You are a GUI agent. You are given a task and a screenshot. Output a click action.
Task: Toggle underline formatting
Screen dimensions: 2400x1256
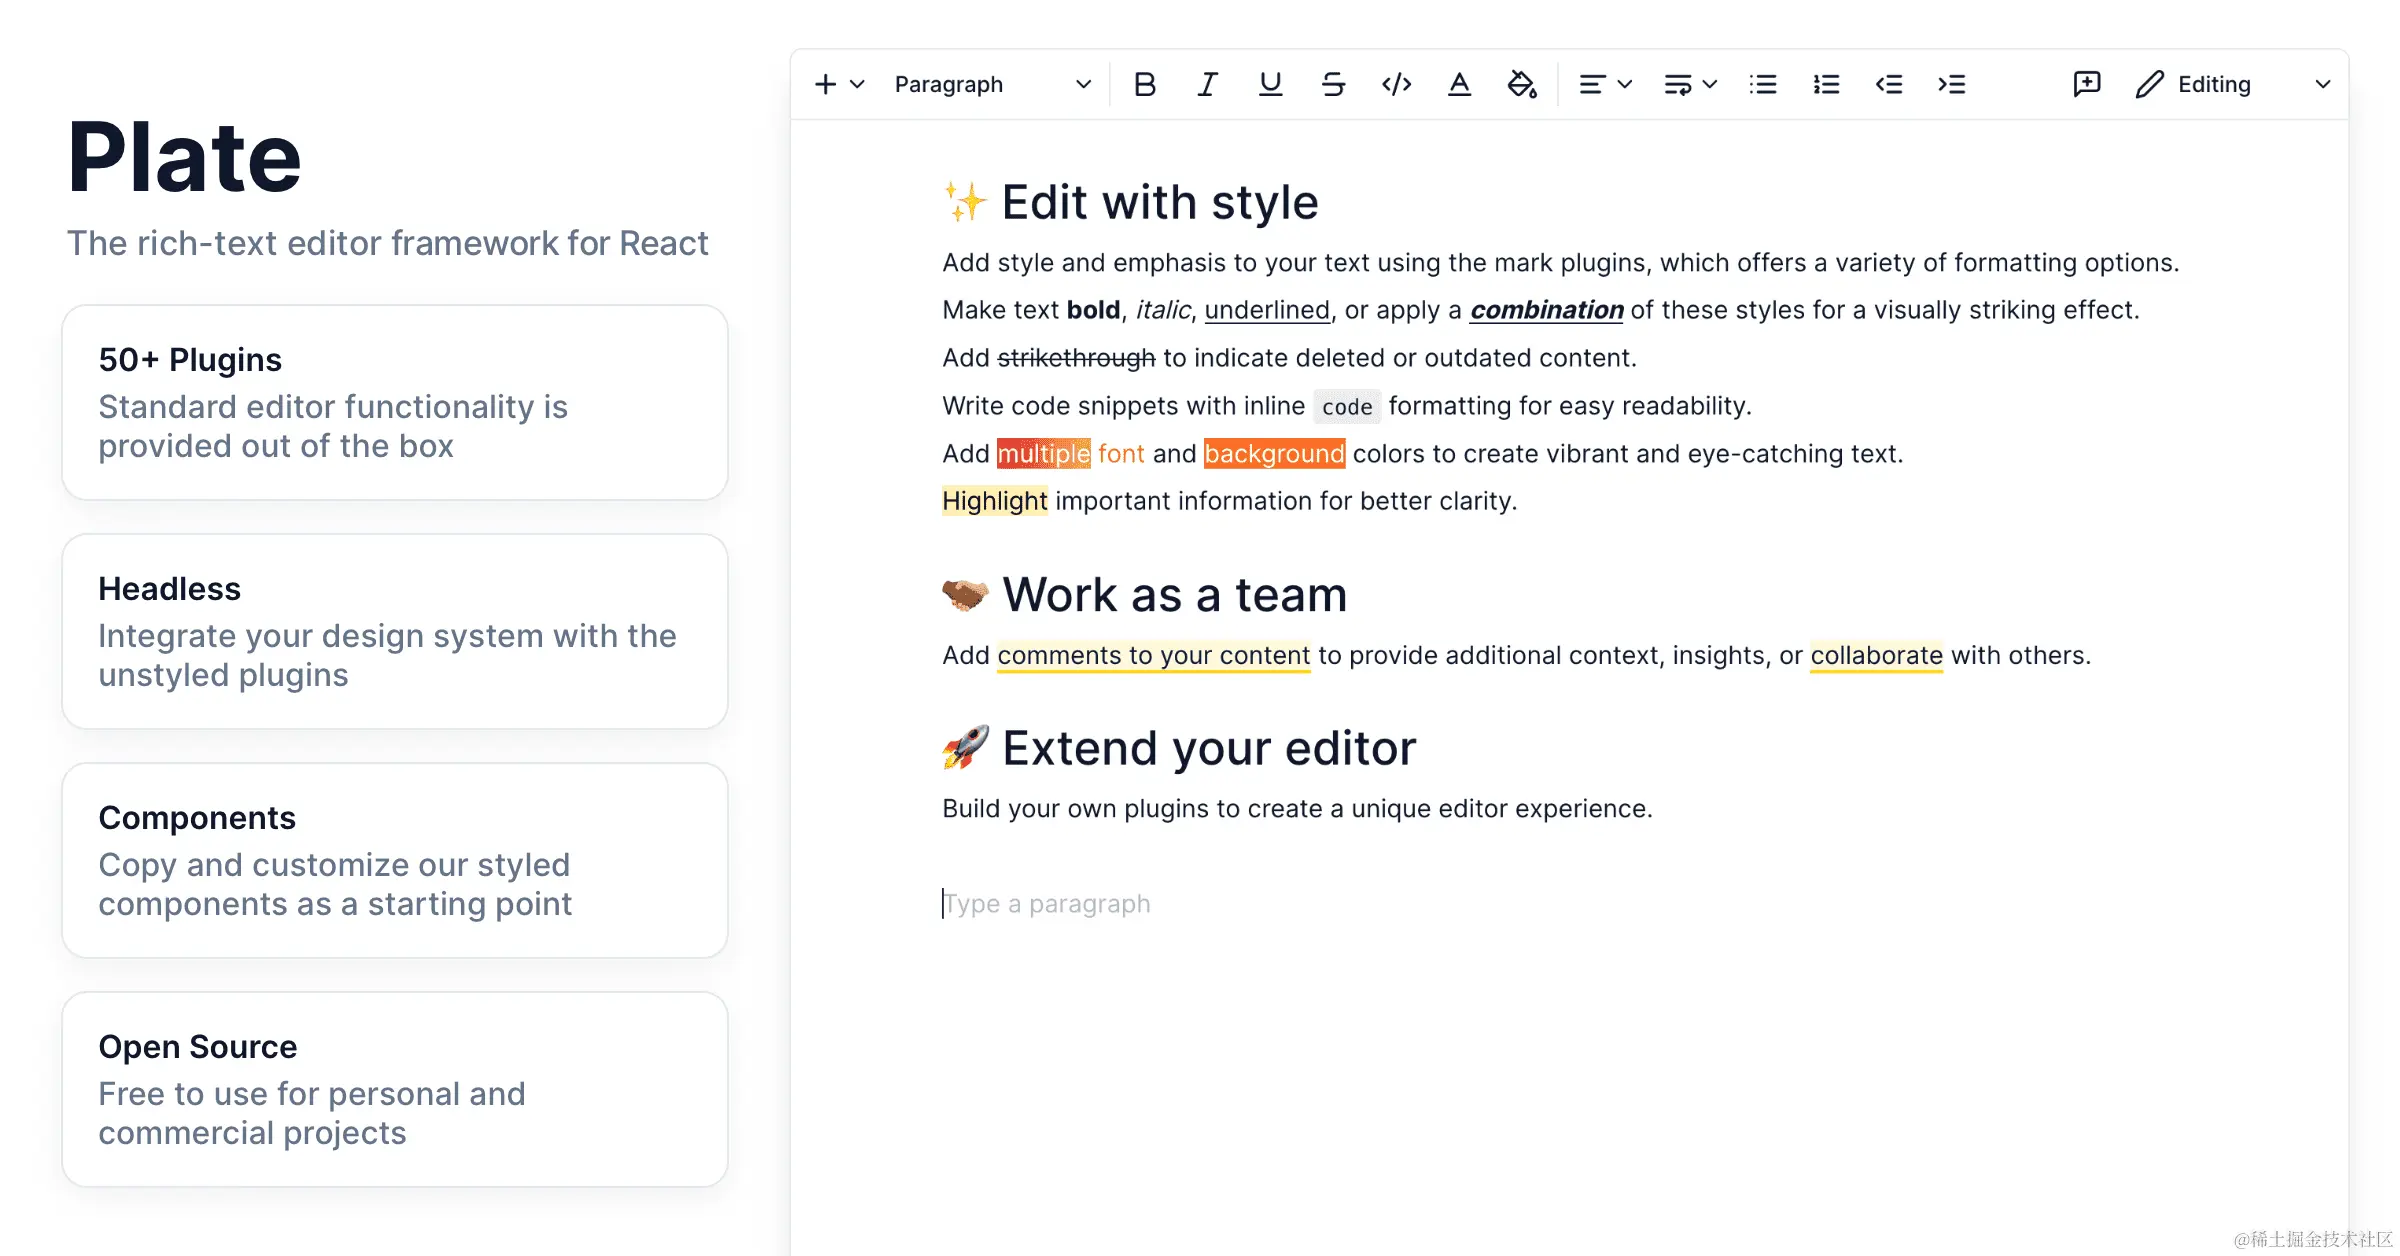coord(1270,85)
